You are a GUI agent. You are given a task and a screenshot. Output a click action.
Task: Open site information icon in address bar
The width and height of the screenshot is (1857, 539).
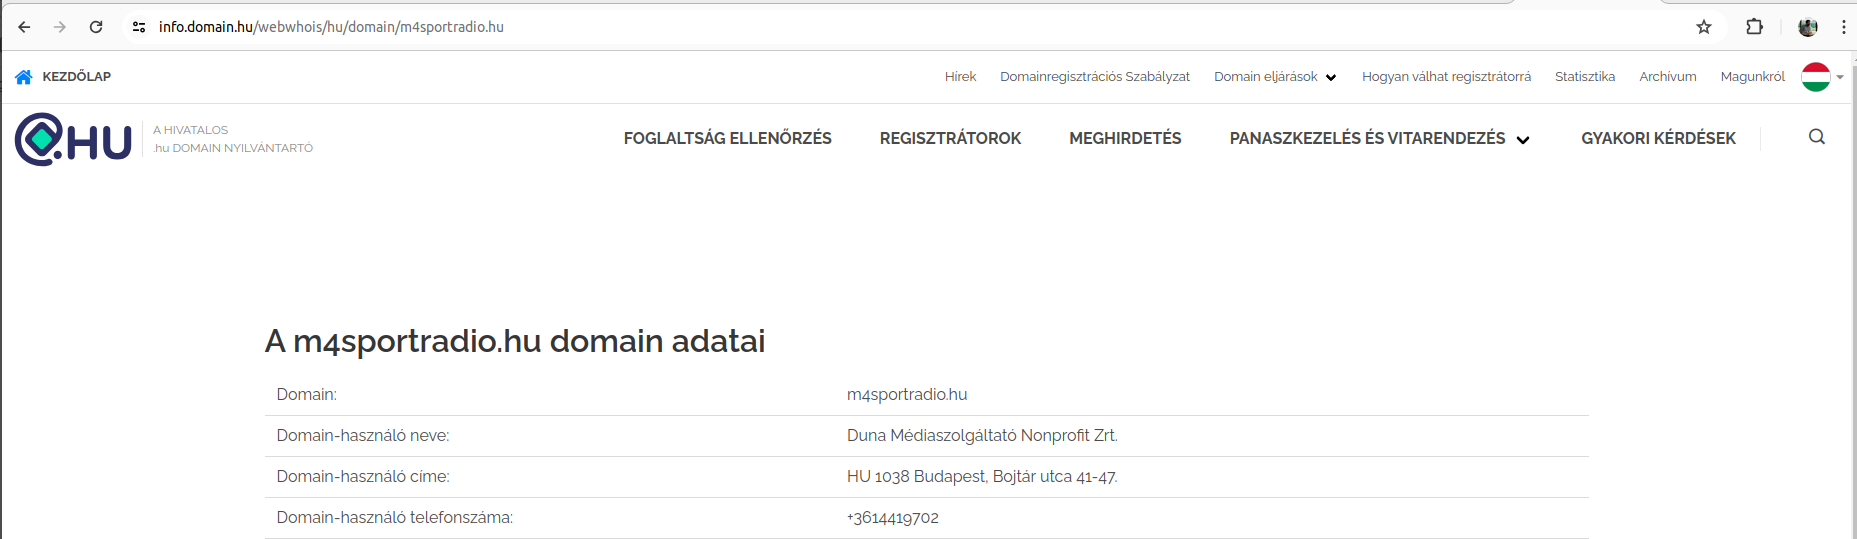pyautogui.click(x=139, y=27)
